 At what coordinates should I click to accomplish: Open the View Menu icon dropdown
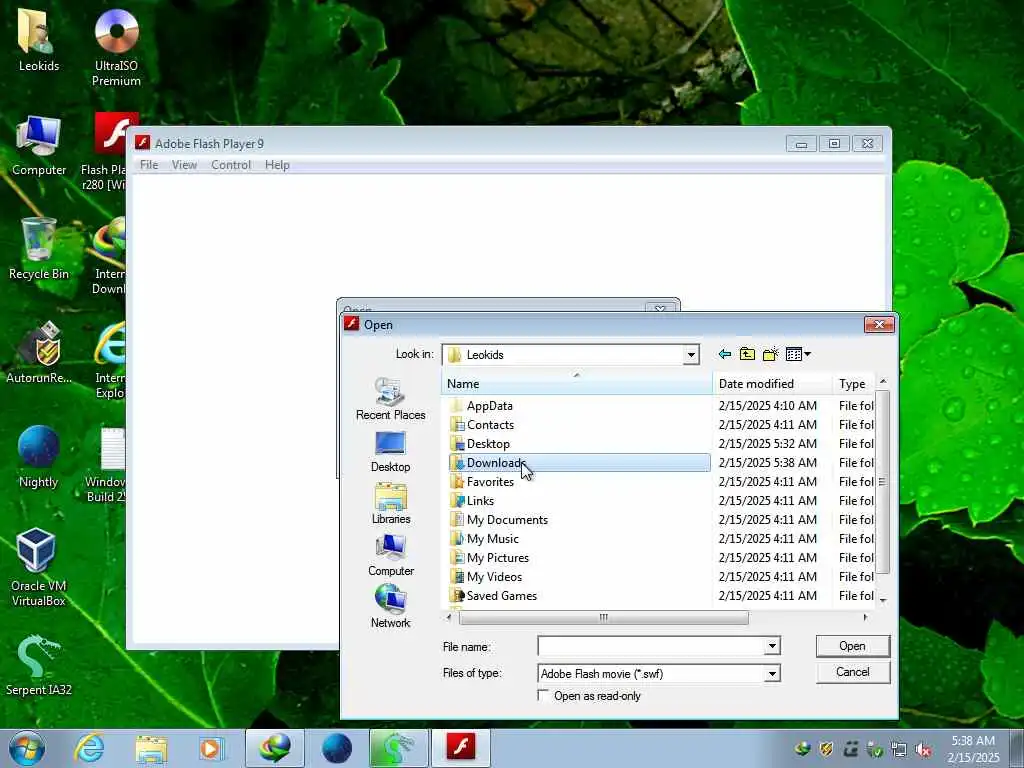click(798, 354)
